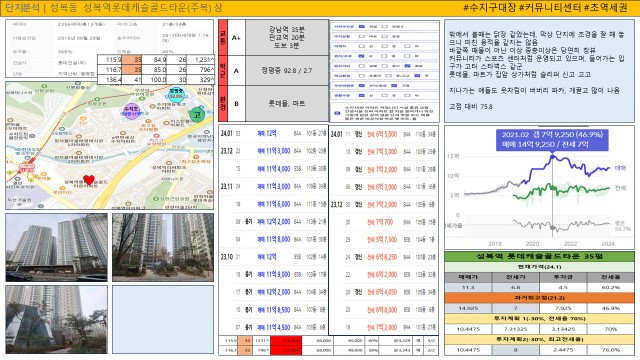Click the green 고 circle on map
640x360 pixels.
click(197, 115)
